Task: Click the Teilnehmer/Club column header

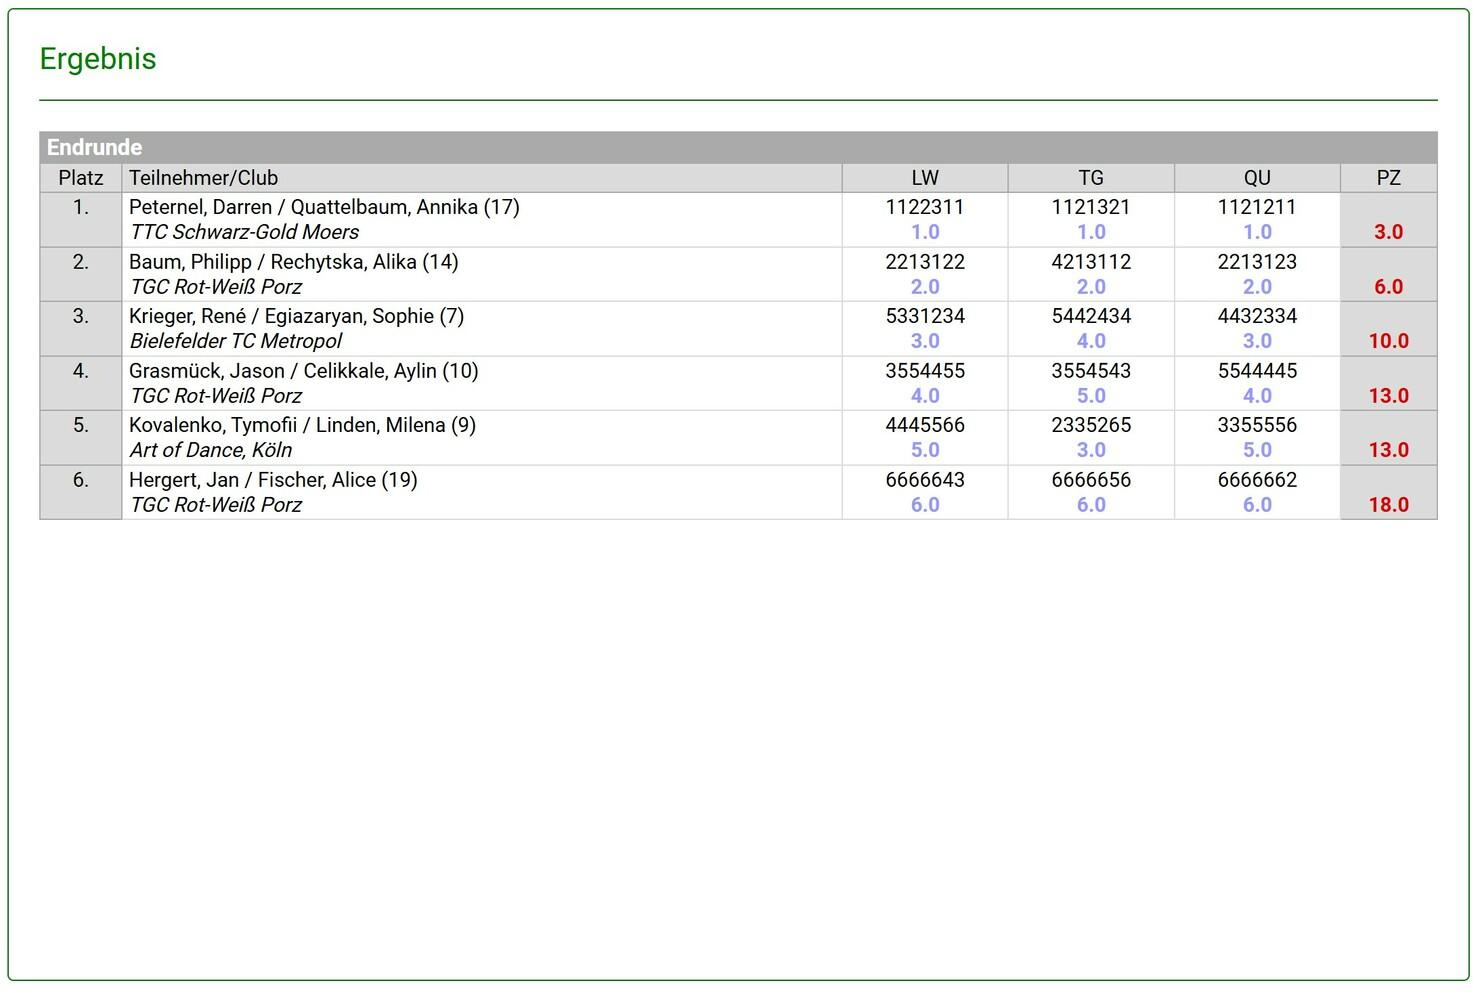Action: click(x=204, y=178)
